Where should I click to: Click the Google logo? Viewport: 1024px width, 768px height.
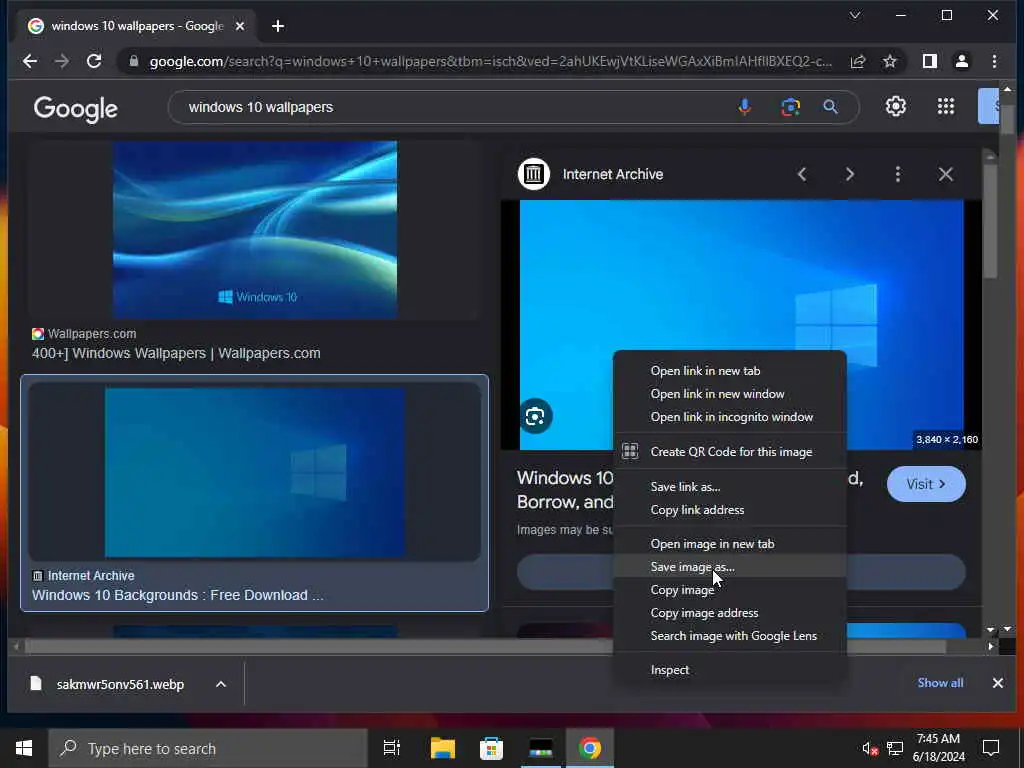(76, 108)
